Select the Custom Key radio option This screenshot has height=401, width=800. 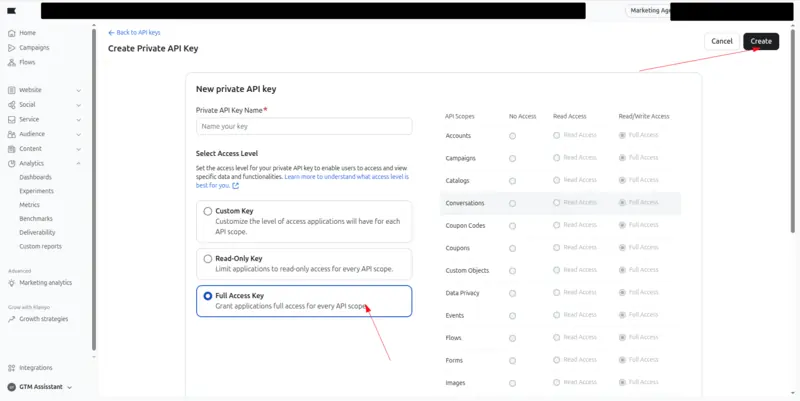tap(208, 211)
